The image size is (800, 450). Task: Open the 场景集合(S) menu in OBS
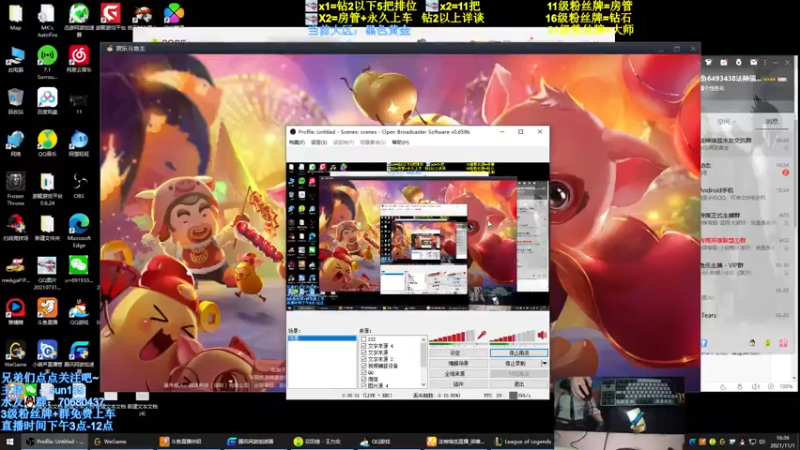[373, 142]
